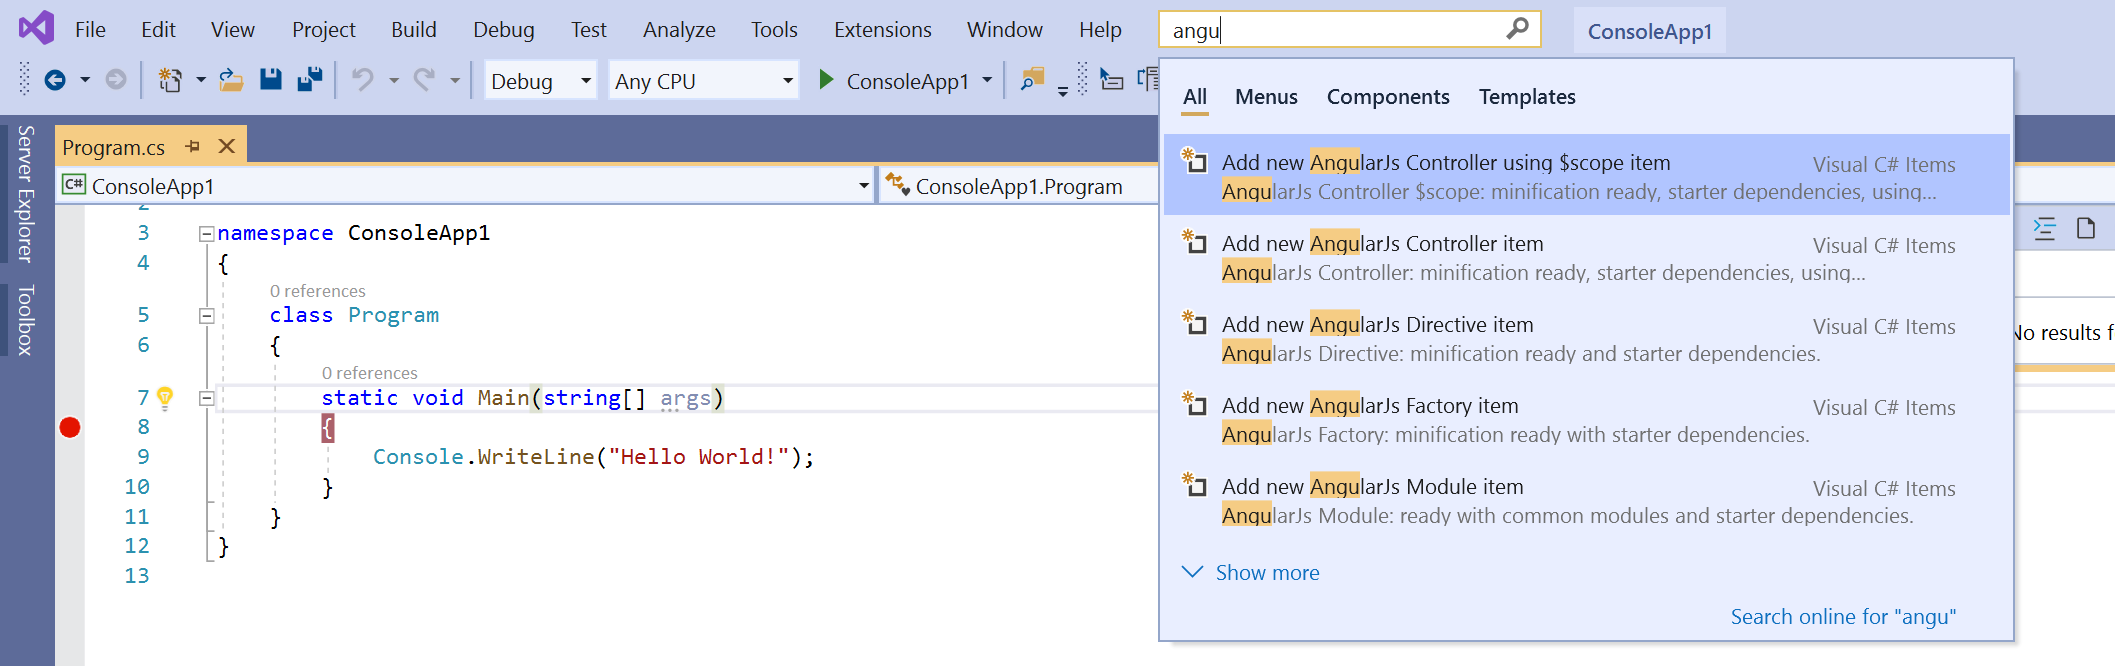Click the toolbar icon right of the second grip handle
The width and height of the screenshot is (2115, 666).
coord(1111,80)
